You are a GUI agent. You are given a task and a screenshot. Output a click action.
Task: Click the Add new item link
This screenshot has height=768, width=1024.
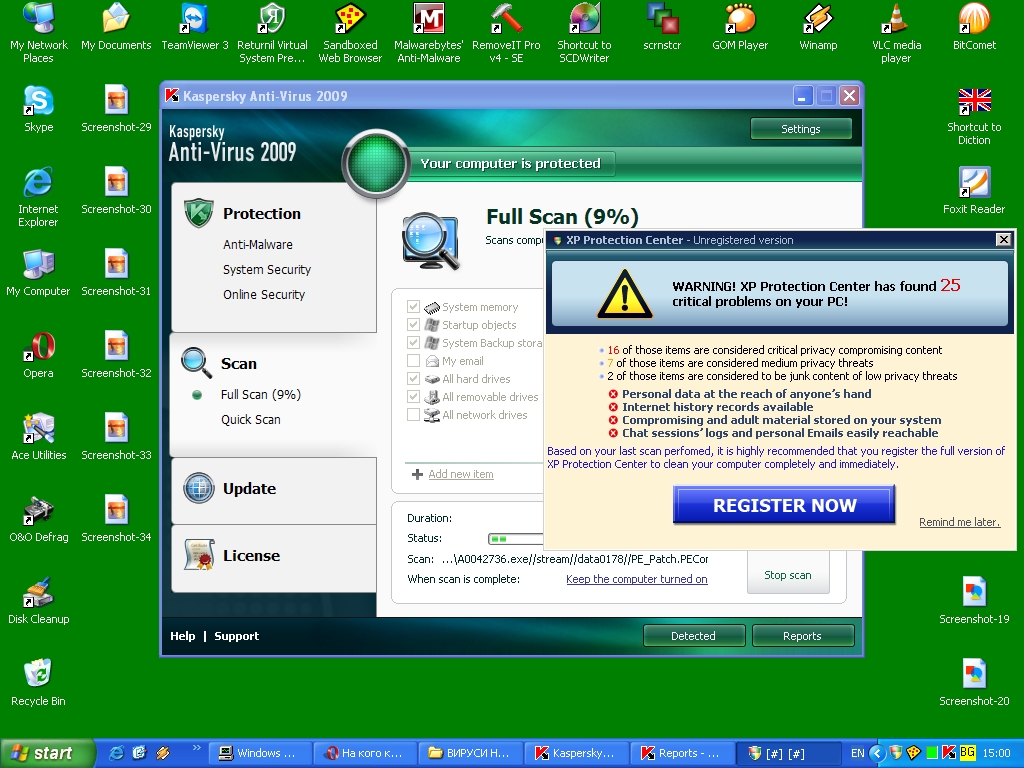(x=460, y=474)
